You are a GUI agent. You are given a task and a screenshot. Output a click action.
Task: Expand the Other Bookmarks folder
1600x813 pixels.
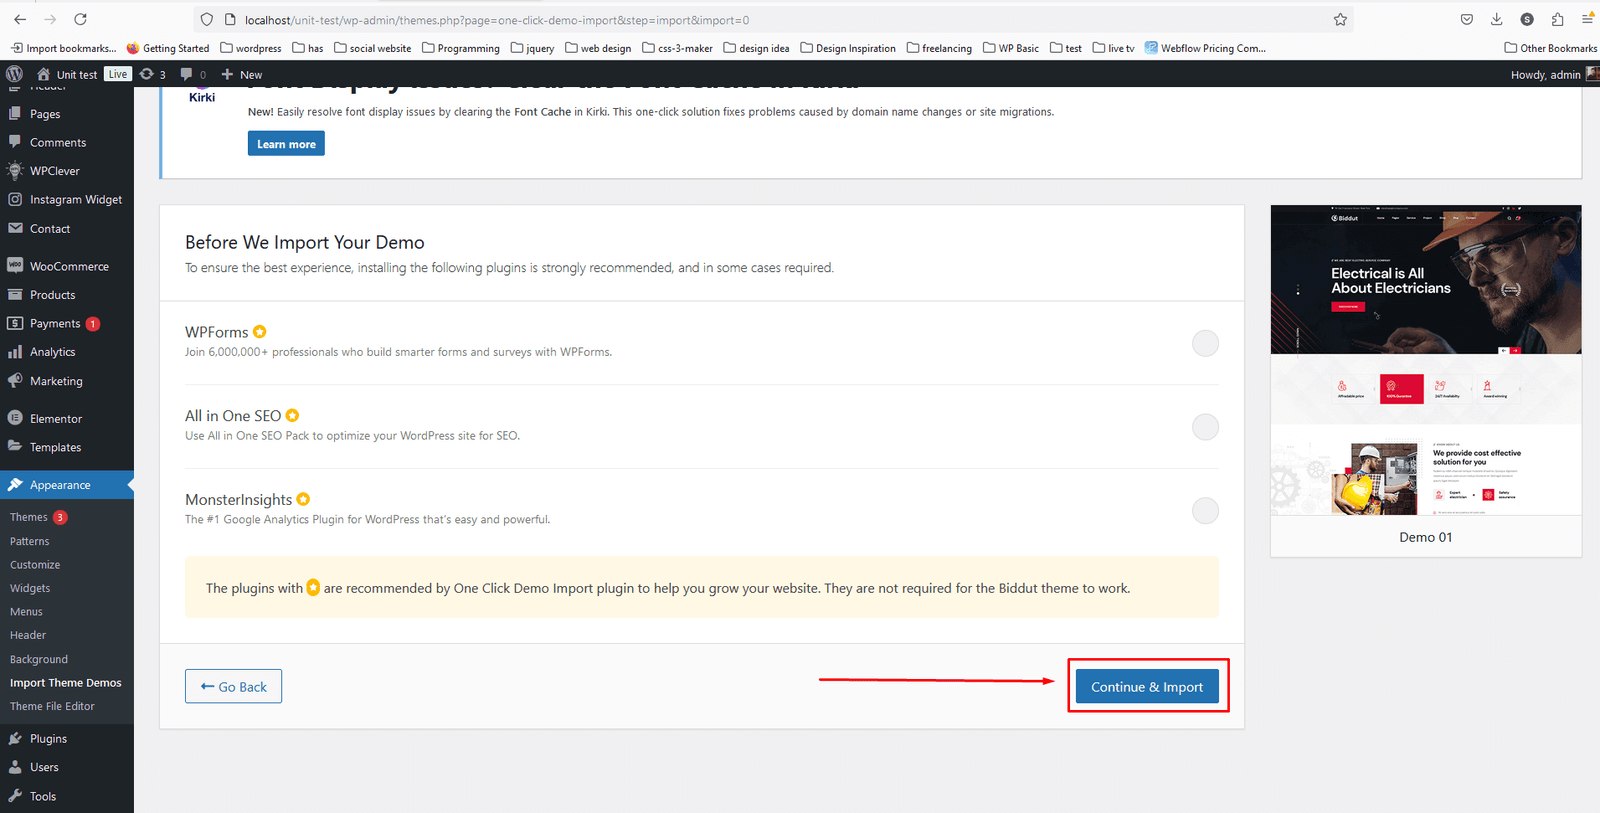click(1550, 48)
